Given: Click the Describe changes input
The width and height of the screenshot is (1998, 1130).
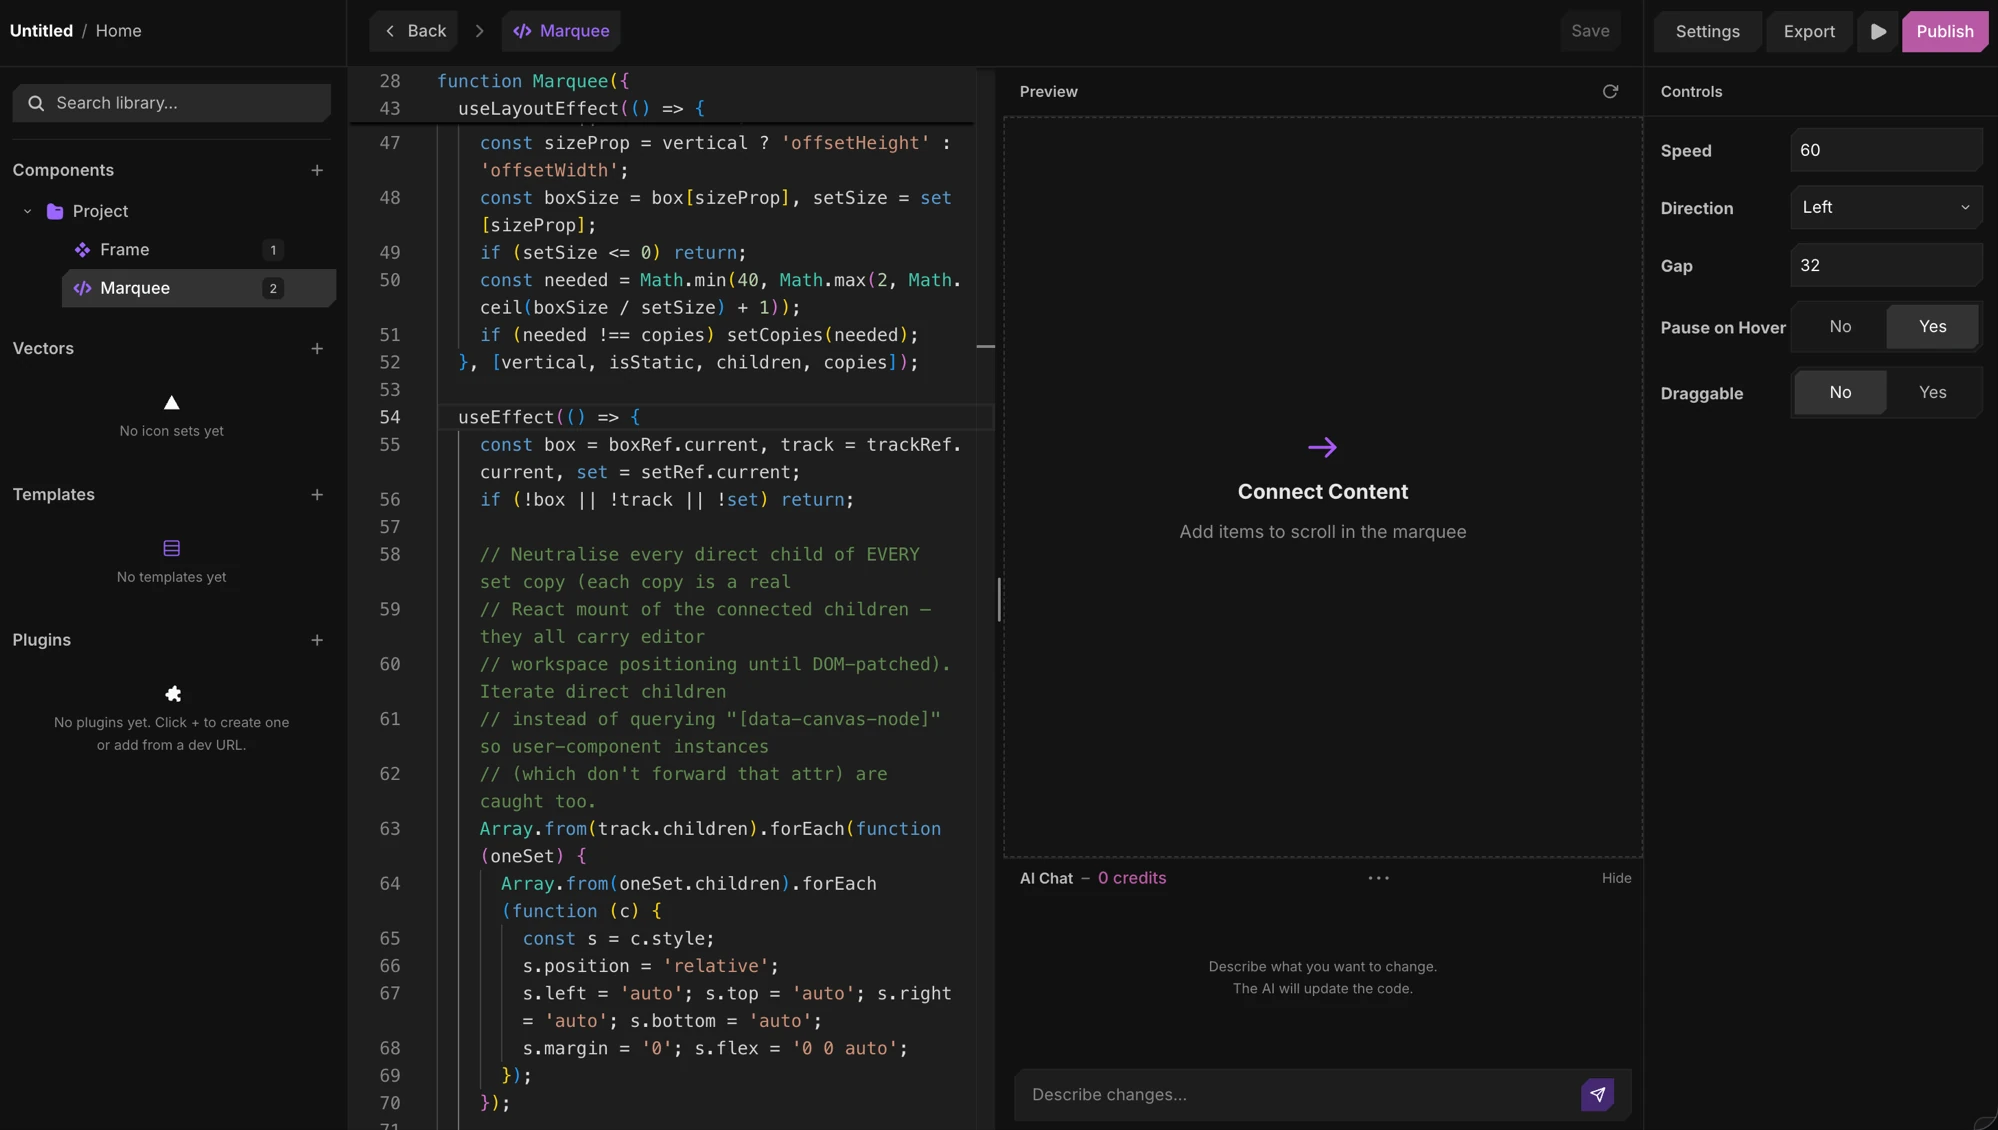Looking at the screenshot, I should [x=1298, y=1094].
